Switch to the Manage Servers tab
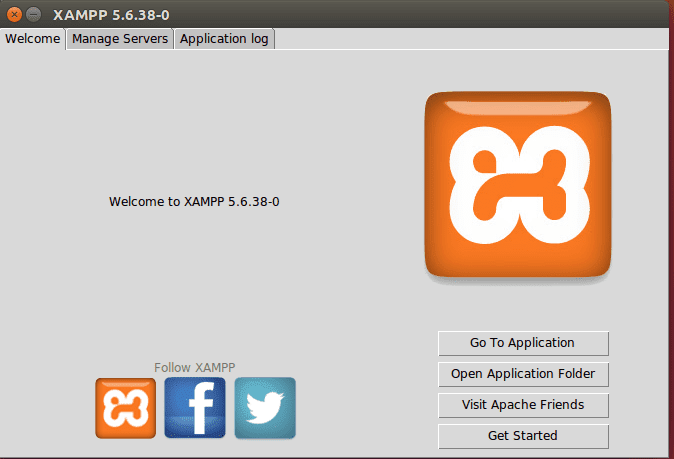Viewport: 674px width, 459px height. (x=120, y=39)
